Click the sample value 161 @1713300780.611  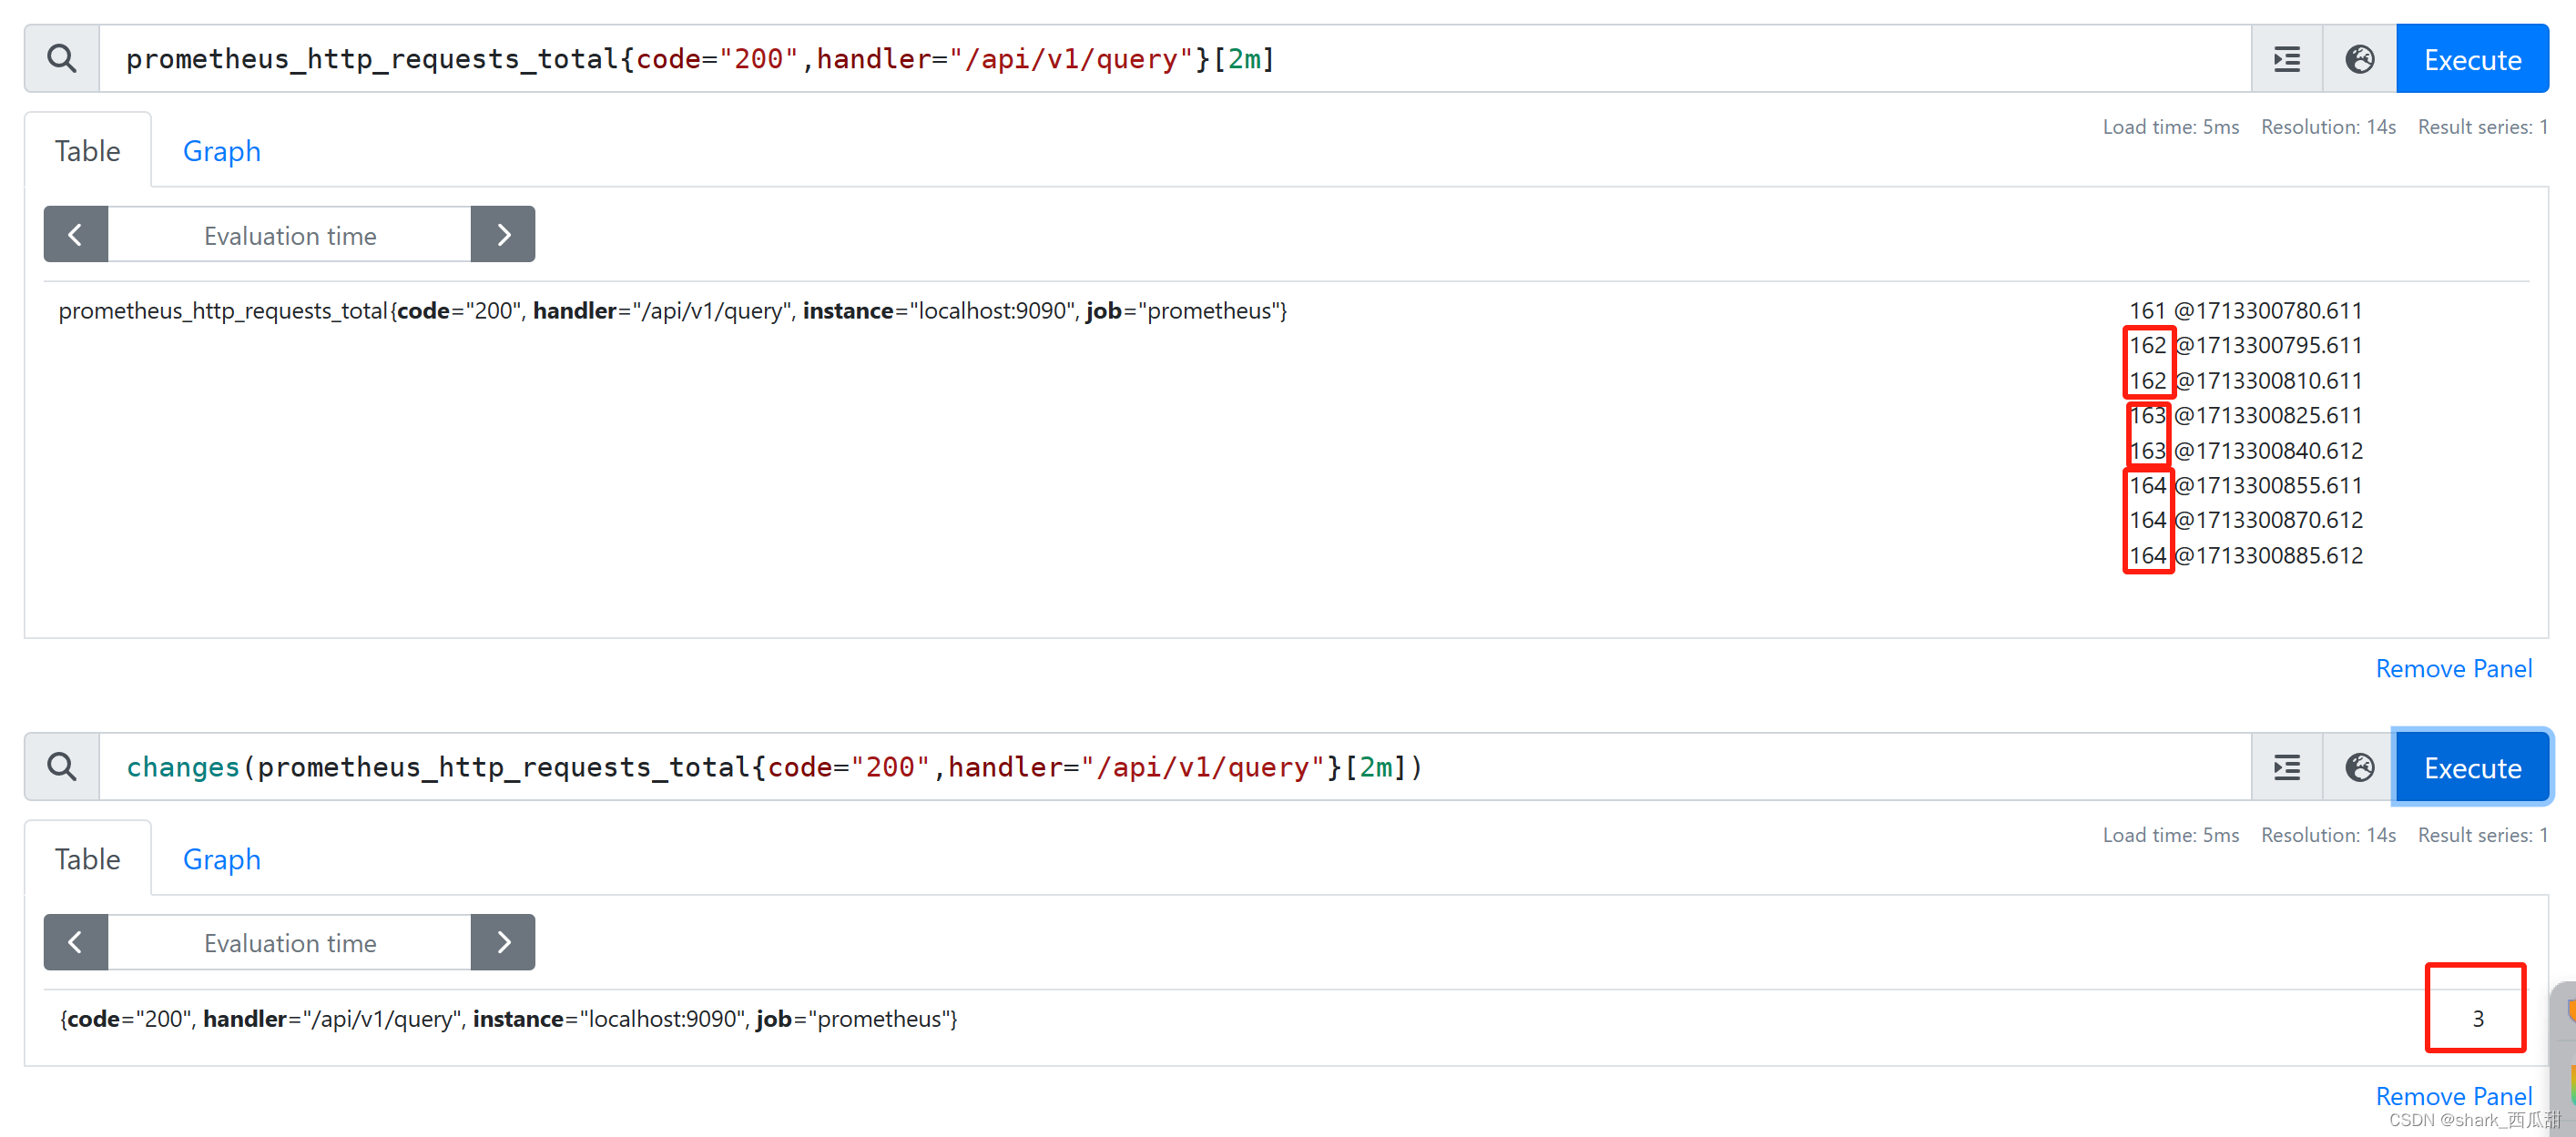[2245, 311]
